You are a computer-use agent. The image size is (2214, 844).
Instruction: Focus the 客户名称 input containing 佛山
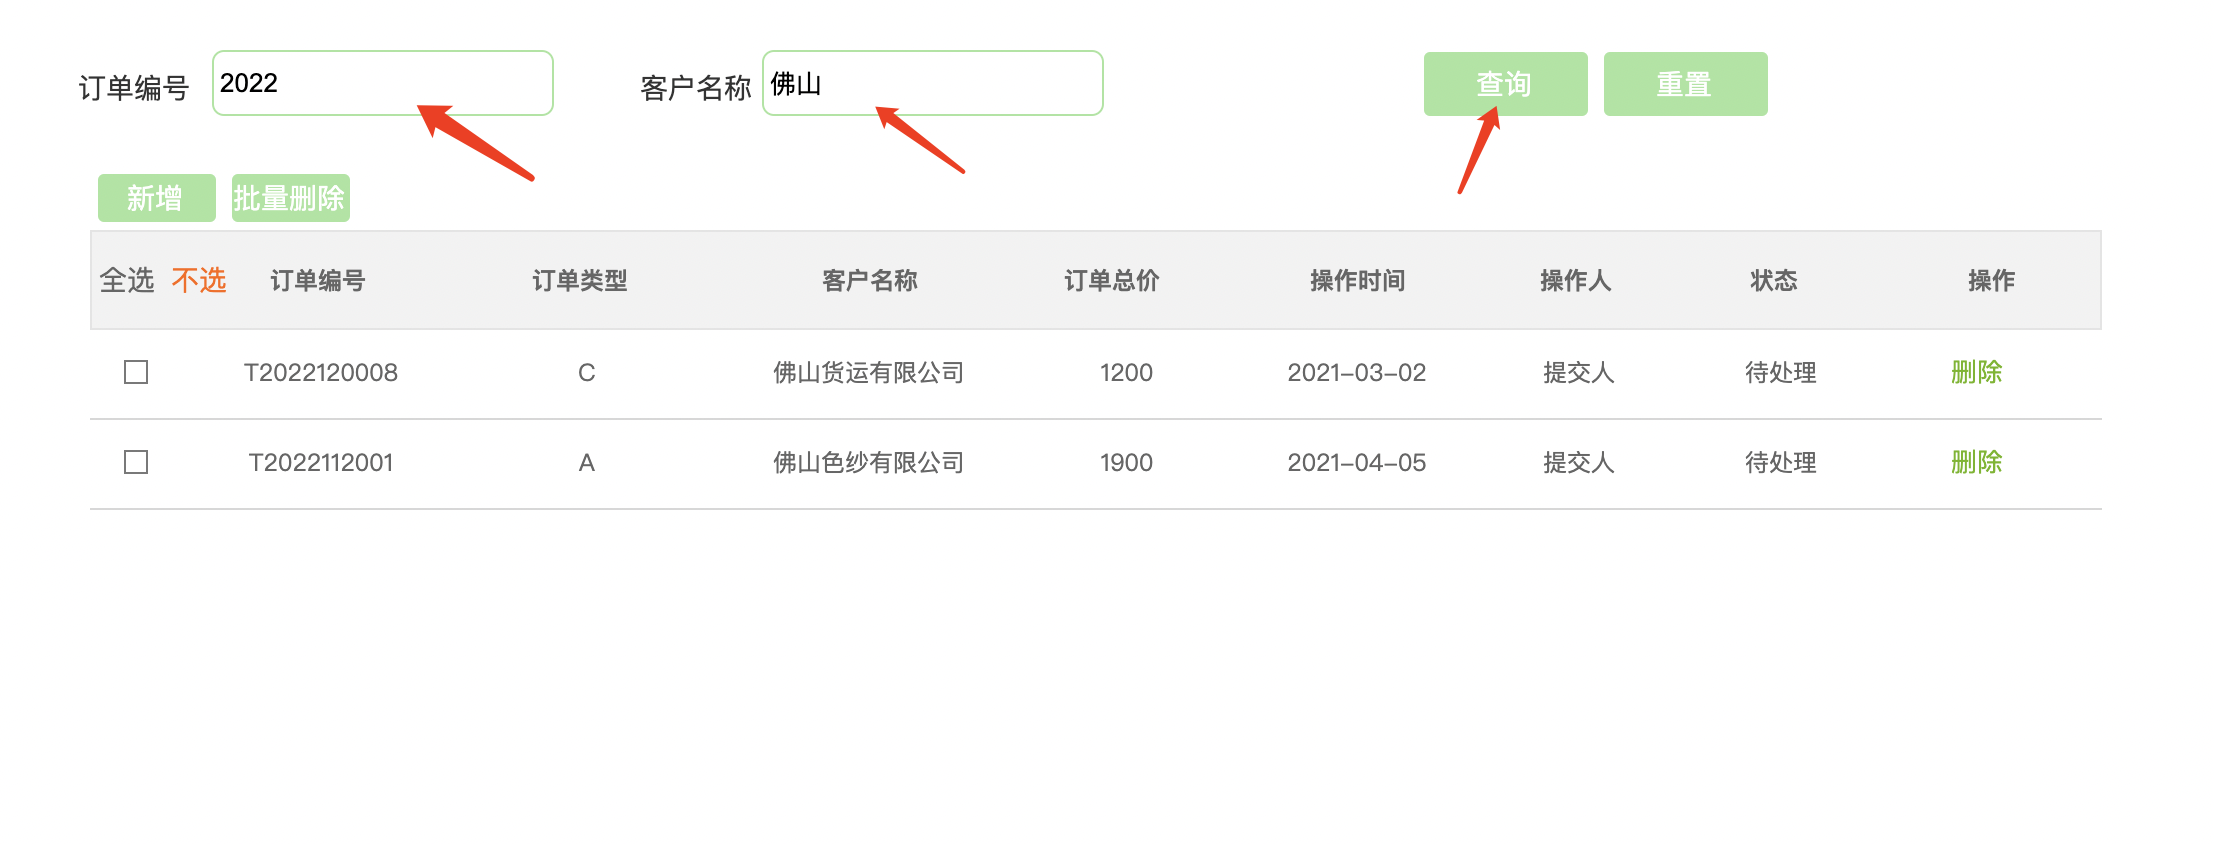932,83
